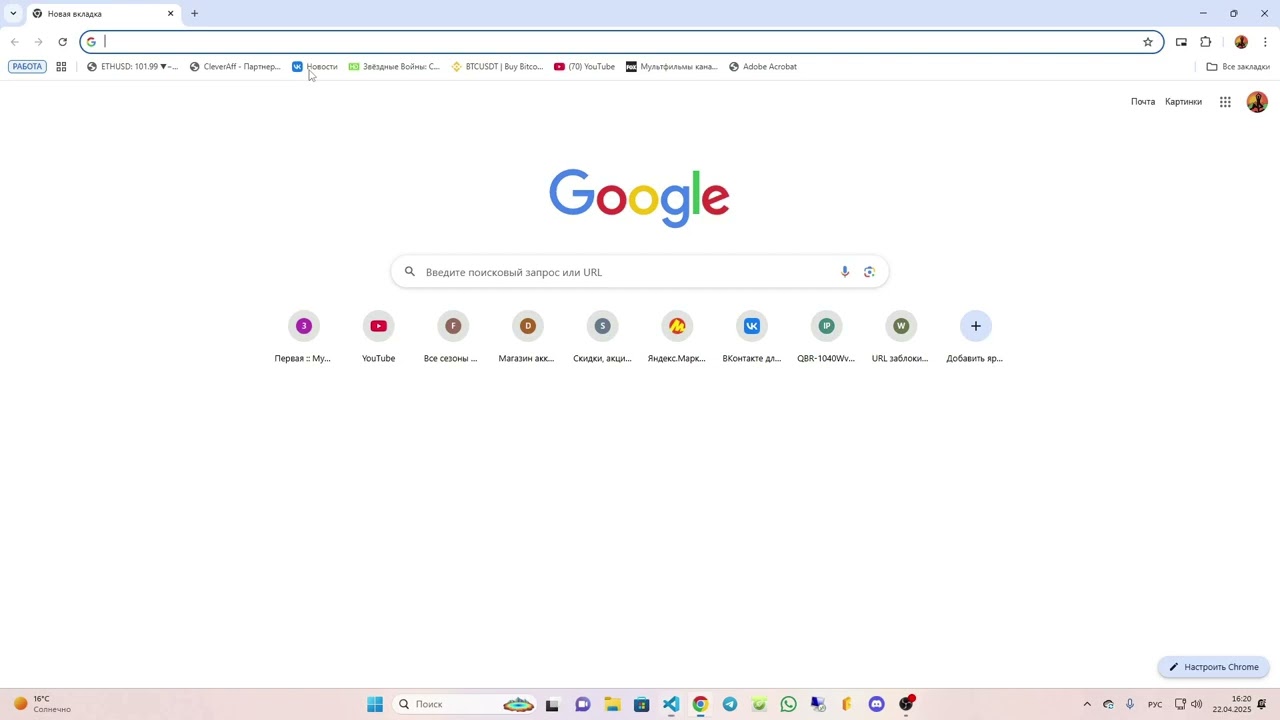Open the Adobe Acrobat bookmark
Image resolution: width=1280 pixels, height=720 pixels.
click(763, 67)
